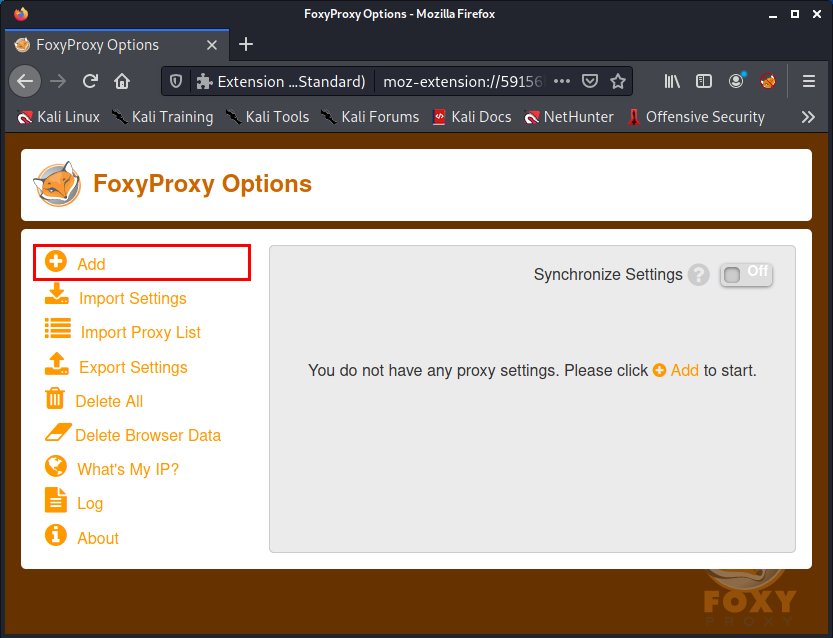Click the Export Settings upload icon
Image resolution: width=833 pixels, height=638 pixels.
[x=57, y=363]
